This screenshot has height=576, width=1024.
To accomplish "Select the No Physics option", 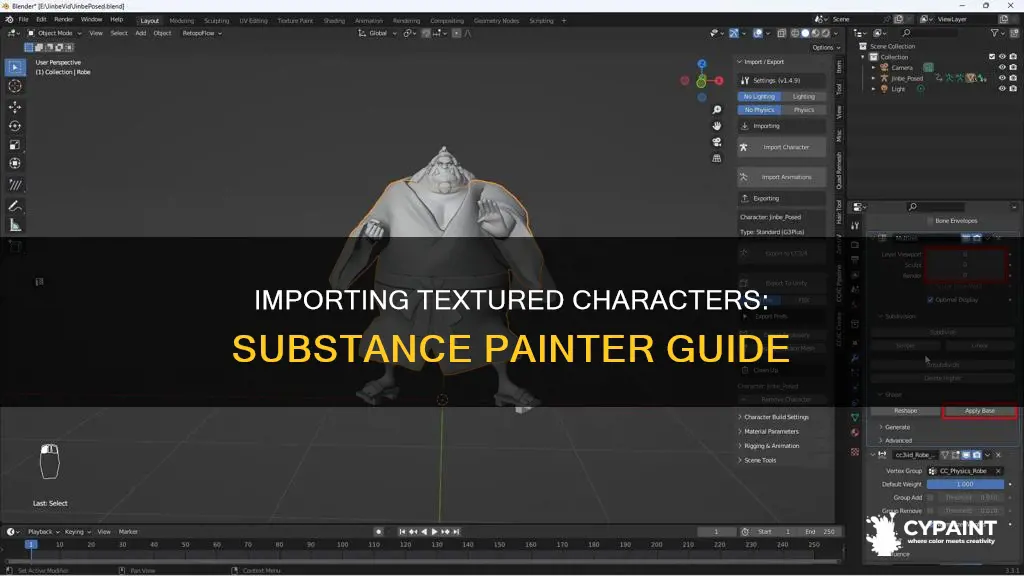I will point(759,110).
